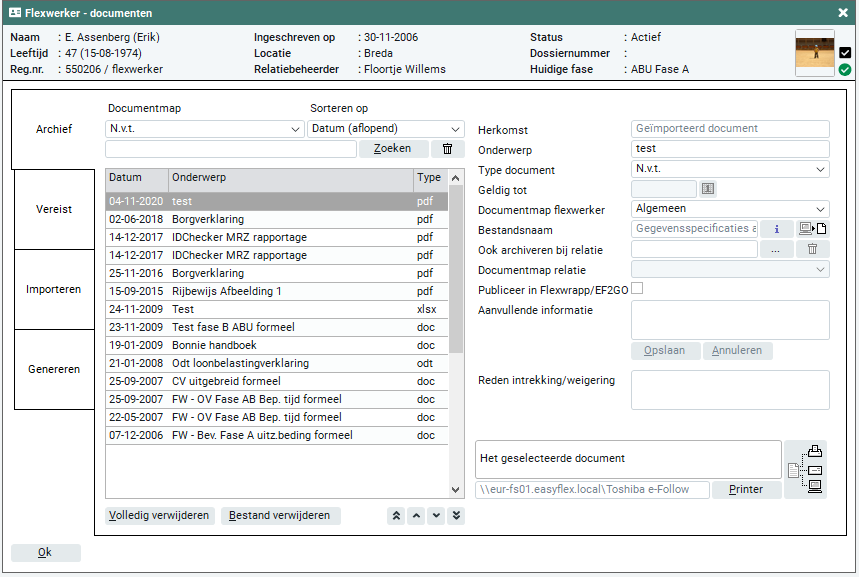
Task: Open the Type document dropdown
Action: 730,169
